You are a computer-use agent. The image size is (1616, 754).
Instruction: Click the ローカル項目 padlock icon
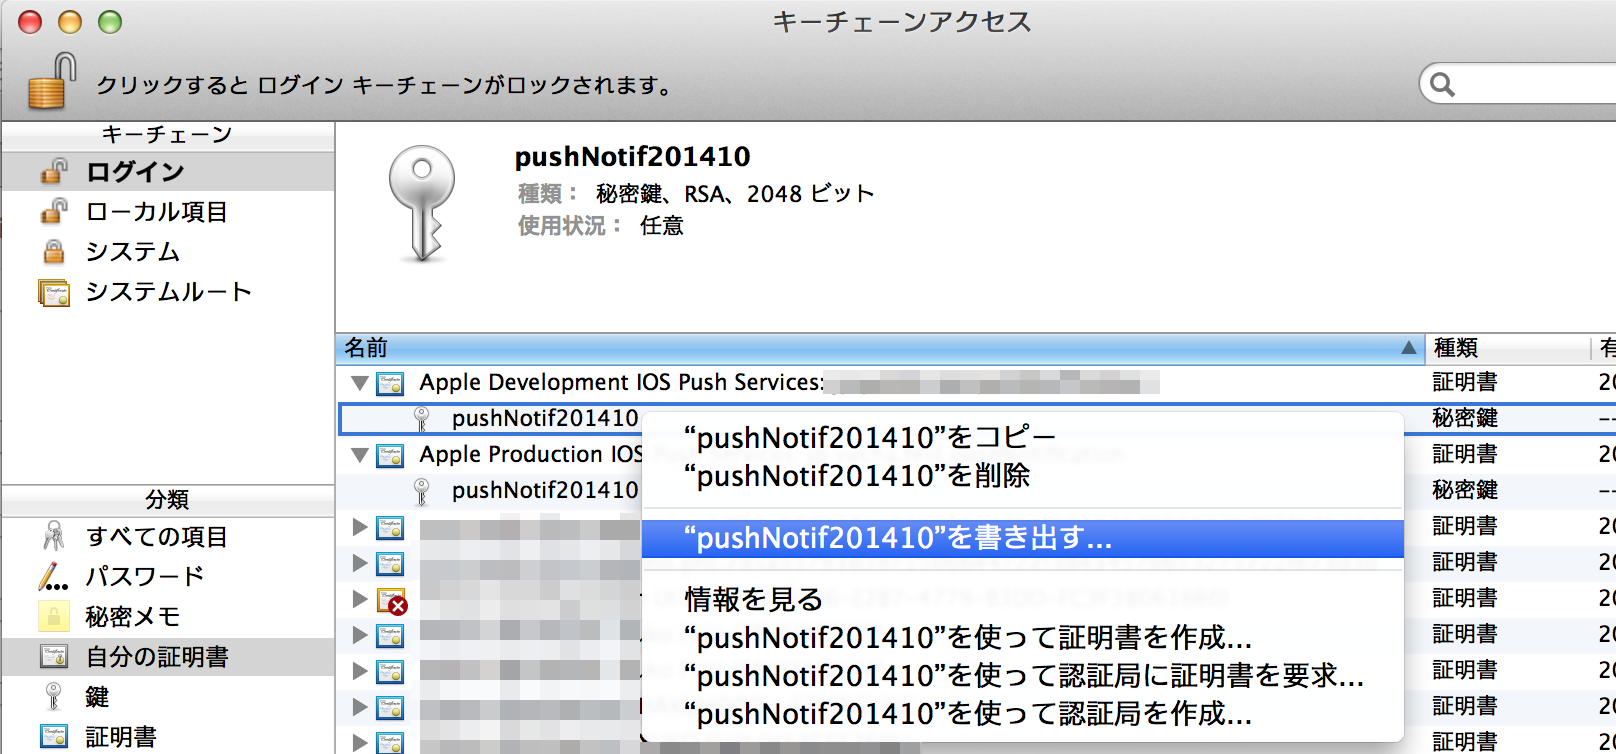point(54,212)
